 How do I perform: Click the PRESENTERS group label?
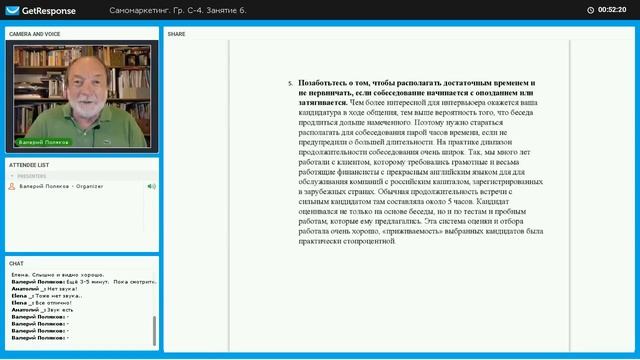pos(31,176)
